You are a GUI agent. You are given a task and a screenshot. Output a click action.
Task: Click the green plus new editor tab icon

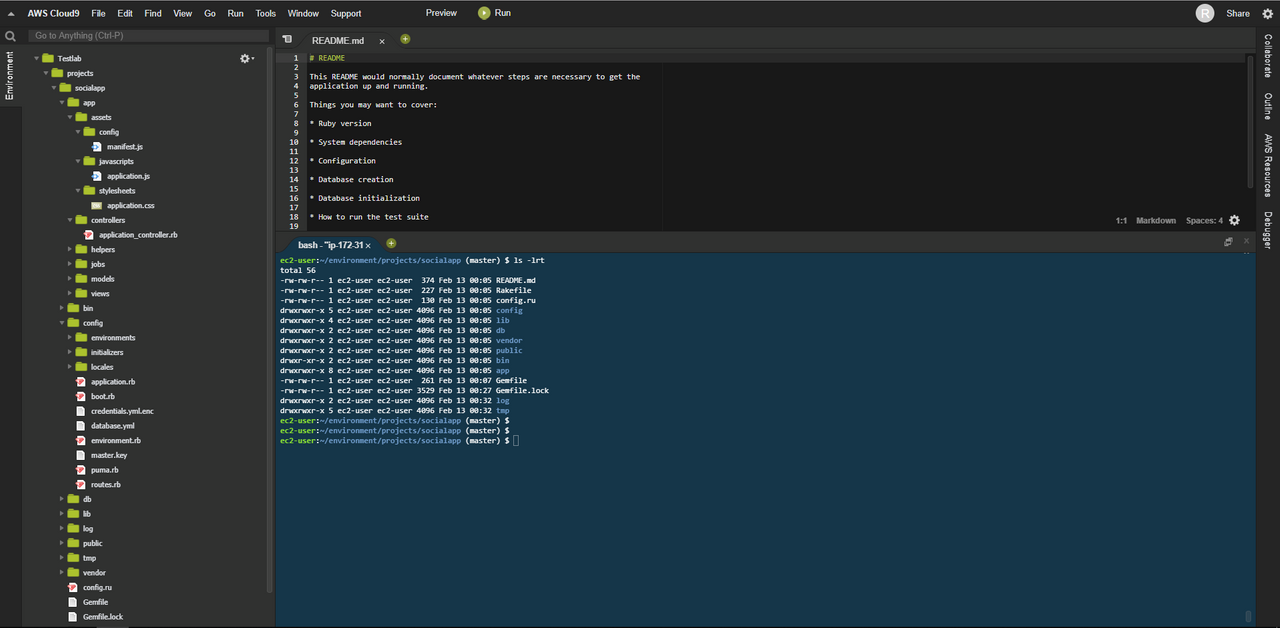click(405, 39)
